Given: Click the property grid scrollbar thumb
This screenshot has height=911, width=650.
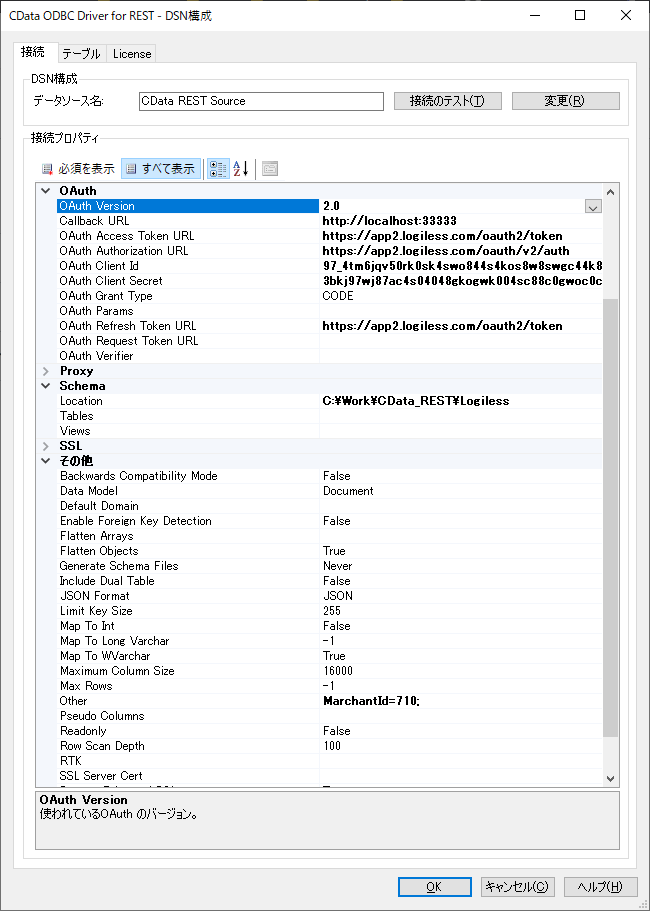Looking at the screenshot, I should click(x=610, y=517).
